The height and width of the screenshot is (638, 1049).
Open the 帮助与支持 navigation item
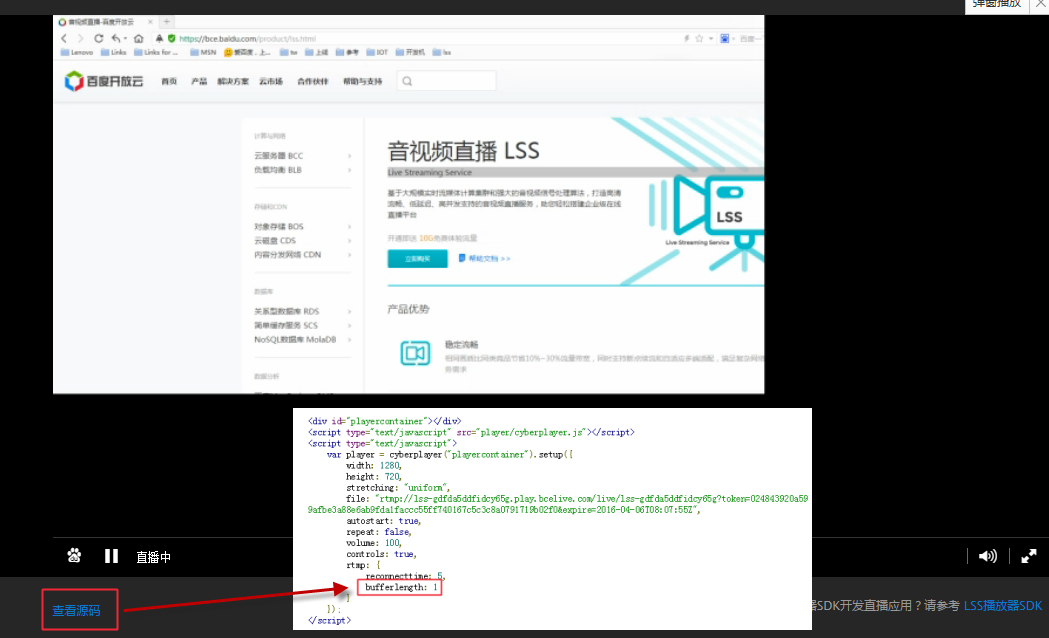(363, 82)
